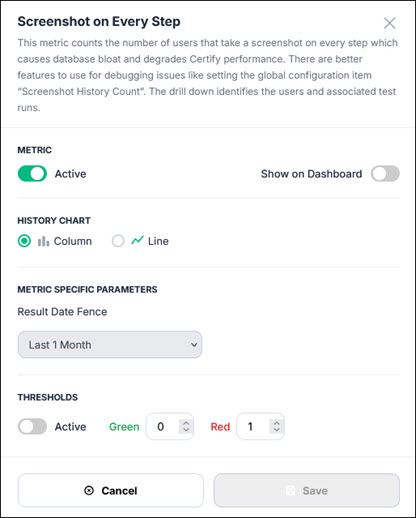Enable the Show on Dashboard toggle
416x518 pixels.
[385, 174]
